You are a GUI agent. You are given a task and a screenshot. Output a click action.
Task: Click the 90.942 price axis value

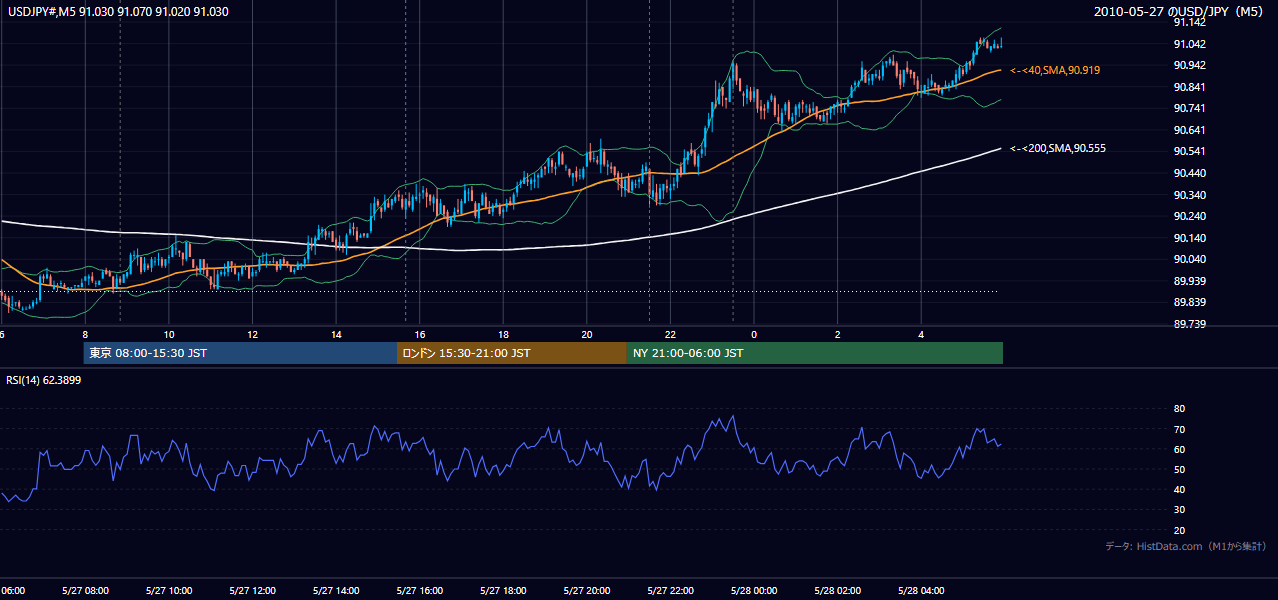coord(1189,65)
